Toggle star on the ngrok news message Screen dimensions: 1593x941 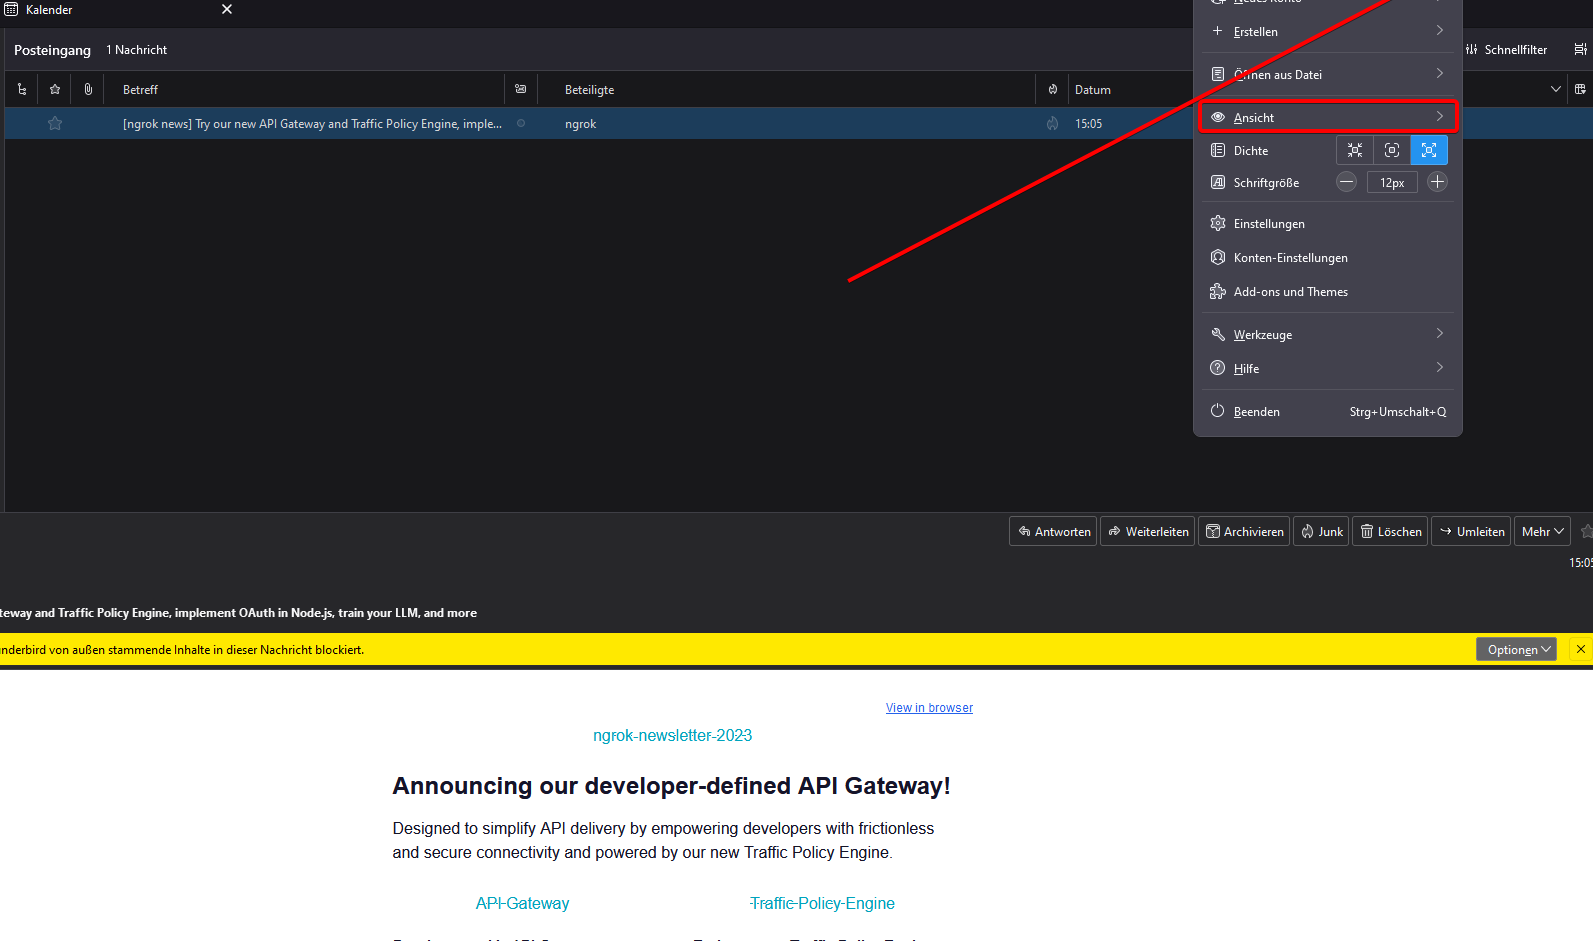click(55, 124)
